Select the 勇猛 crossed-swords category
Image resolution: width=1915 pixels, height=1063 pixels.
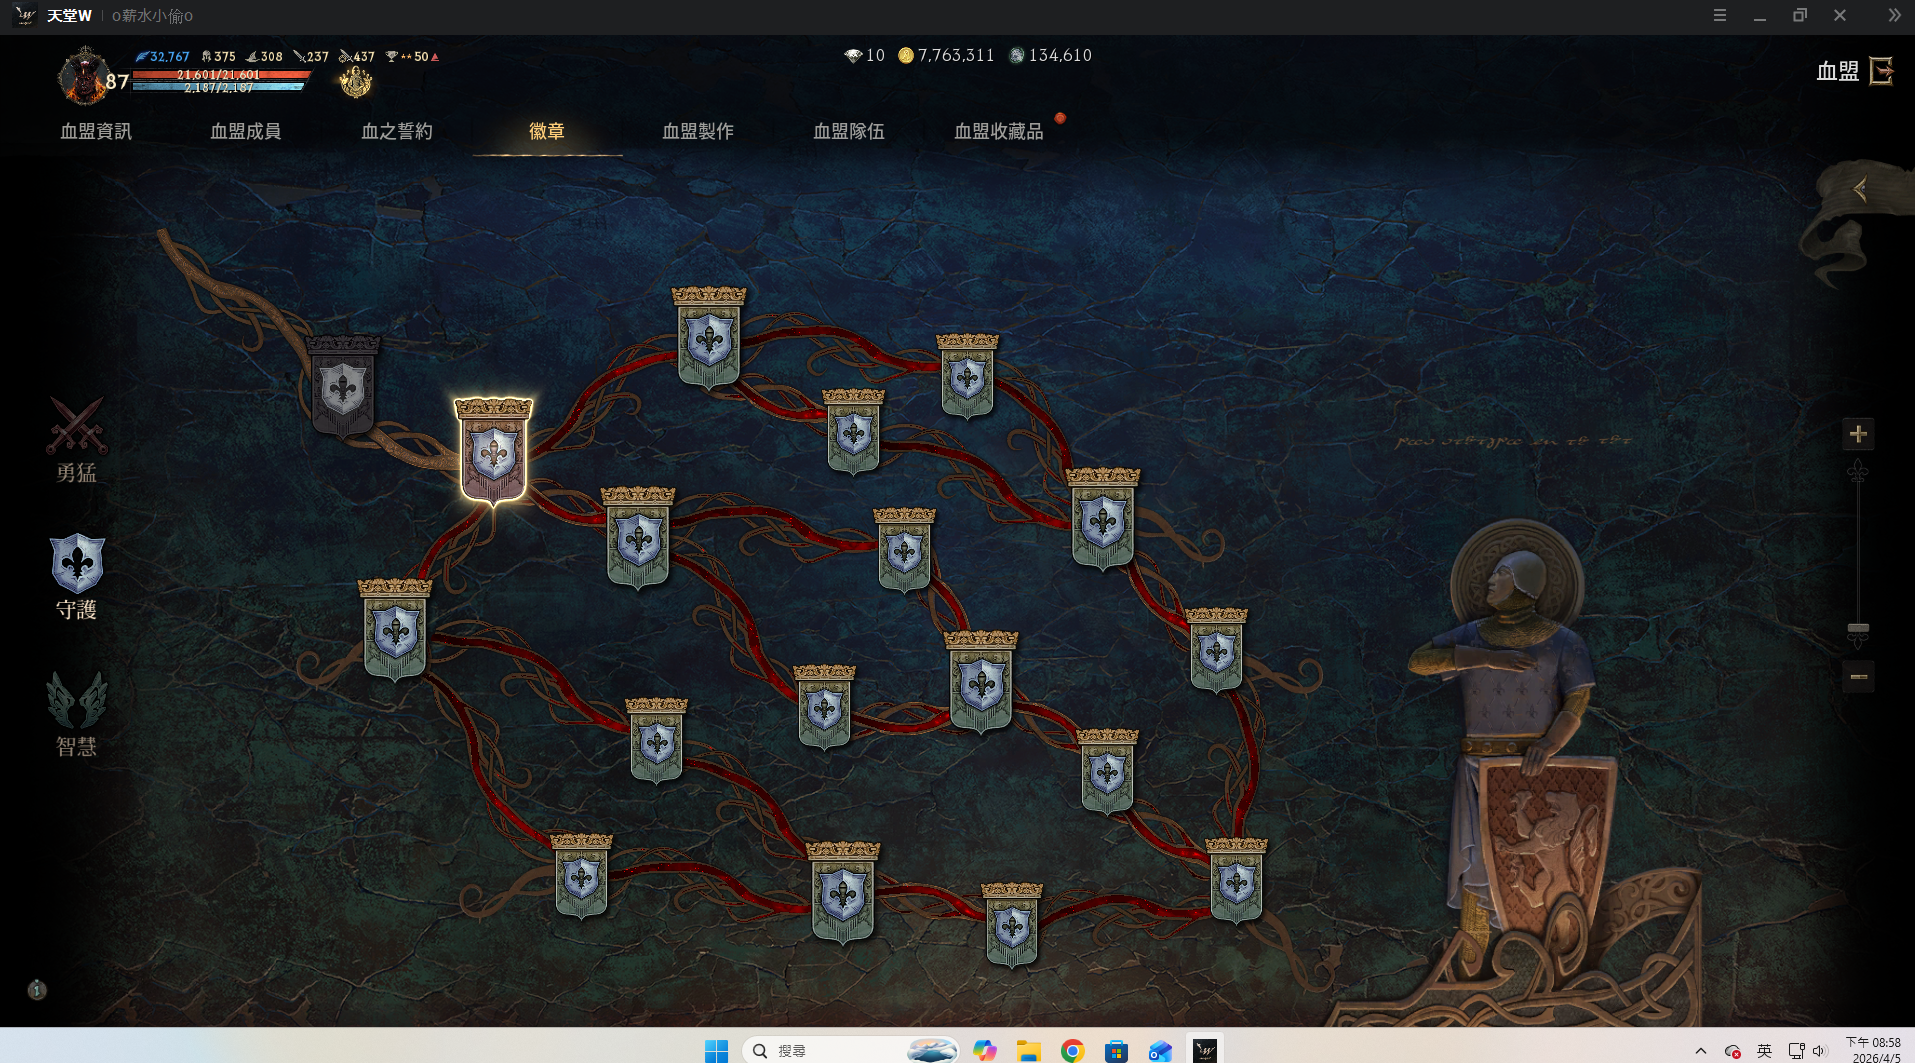coord(76,440)
